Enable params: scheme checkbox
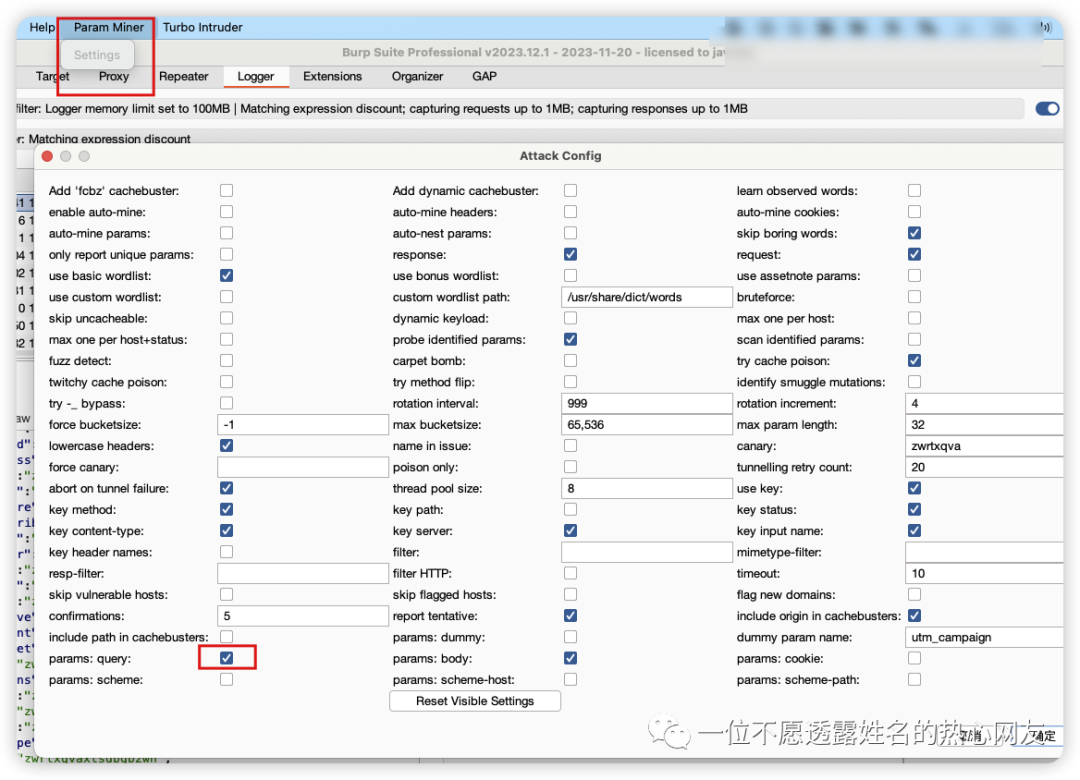Viewport: 1080px width, 780px height. click(x=226, y=679)
